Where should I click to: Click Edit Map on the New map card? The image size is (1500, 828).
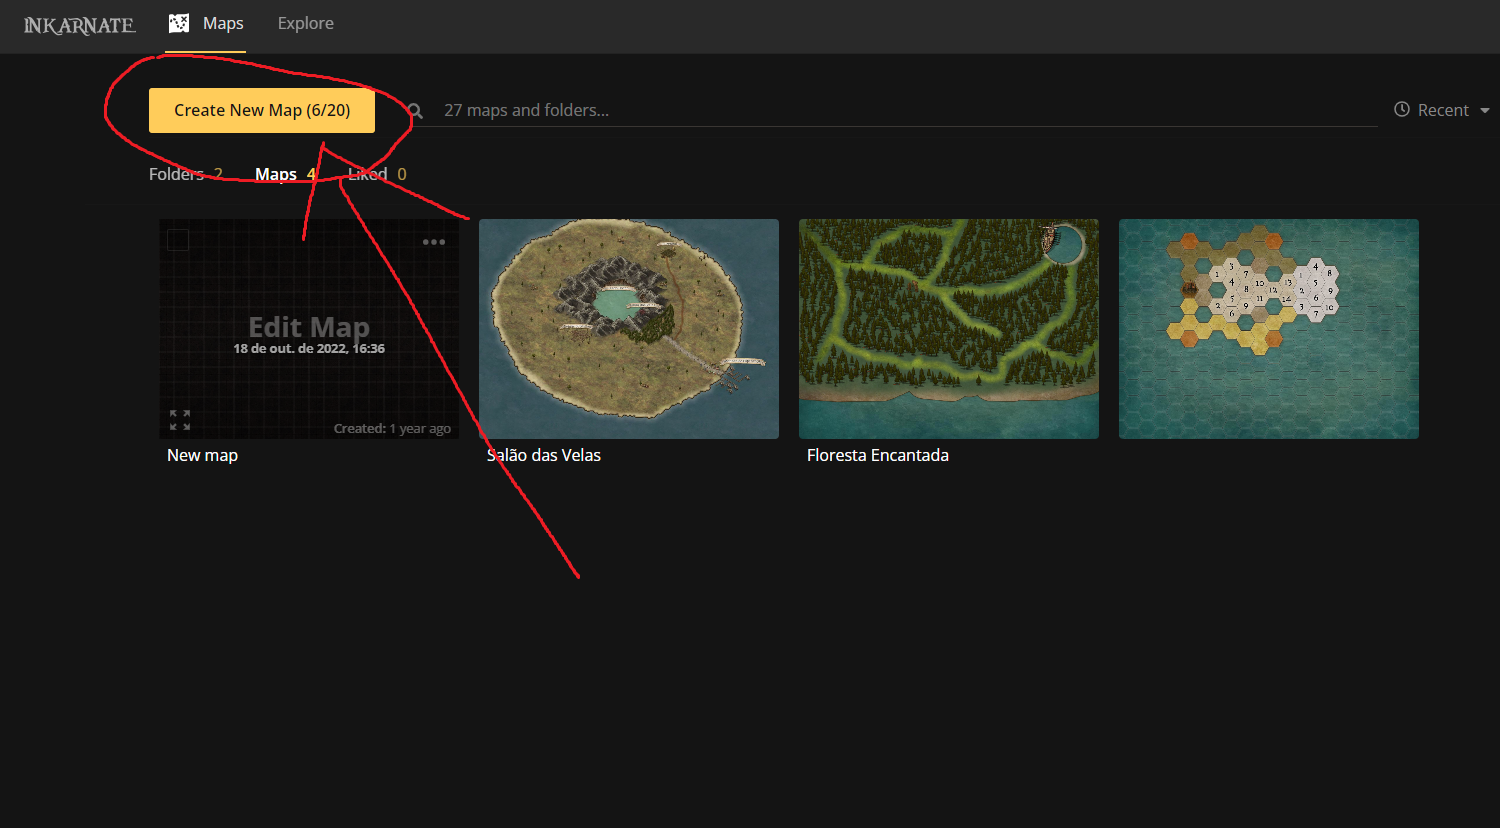(x=308, y=327)
